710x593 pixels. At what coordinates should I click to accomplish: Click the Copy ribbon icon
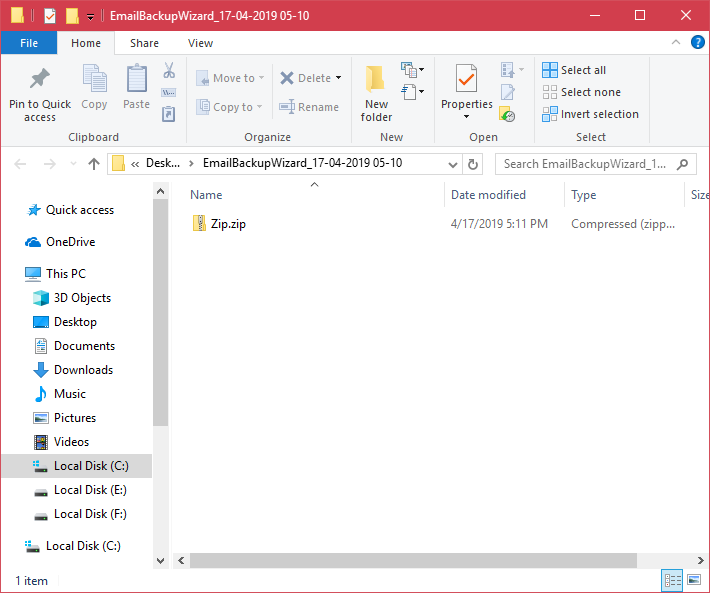pyautogui.click(x=94, y=78)
